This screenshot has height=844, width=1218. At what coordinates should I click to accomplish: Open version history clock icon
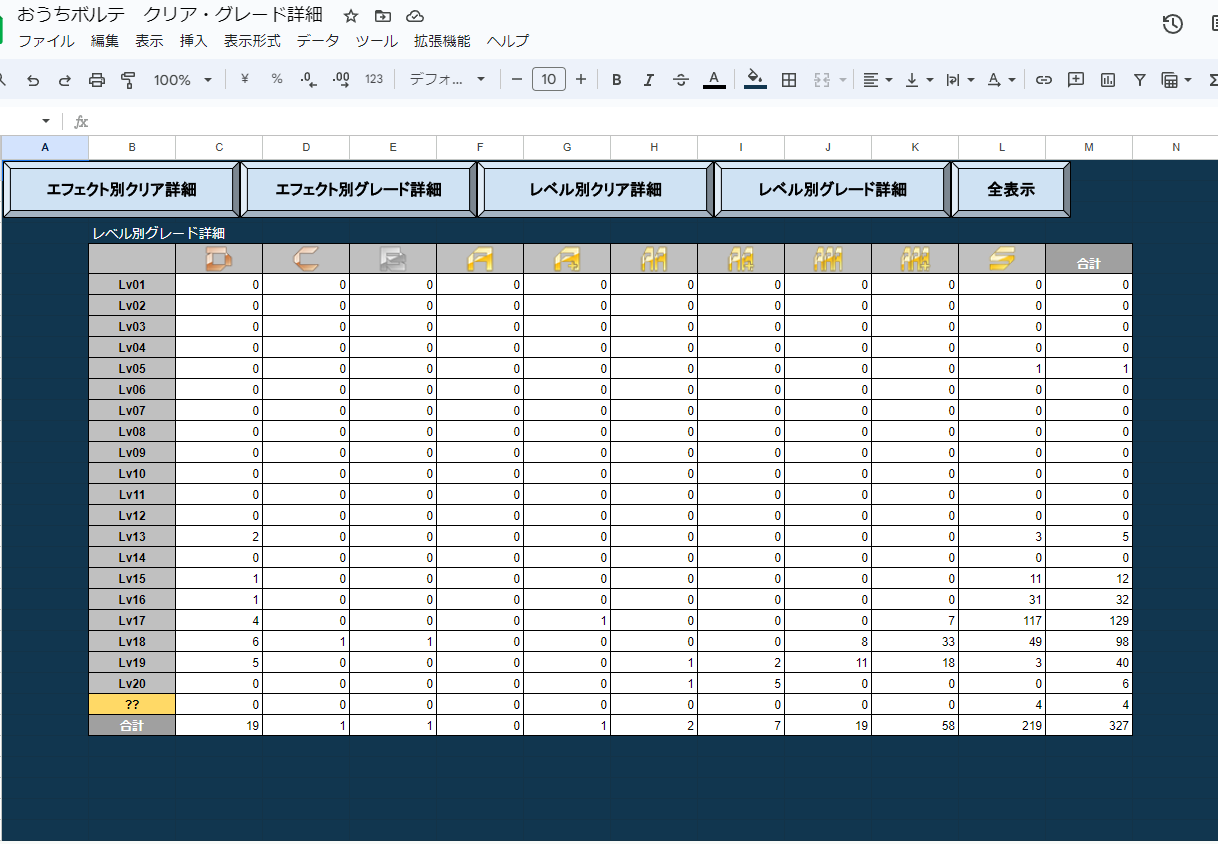[1173, 24]
